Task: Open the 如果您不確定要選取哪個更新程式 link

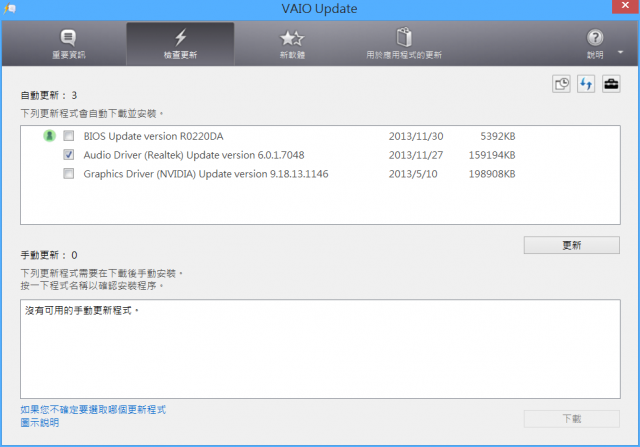Action: pos(93,409)
